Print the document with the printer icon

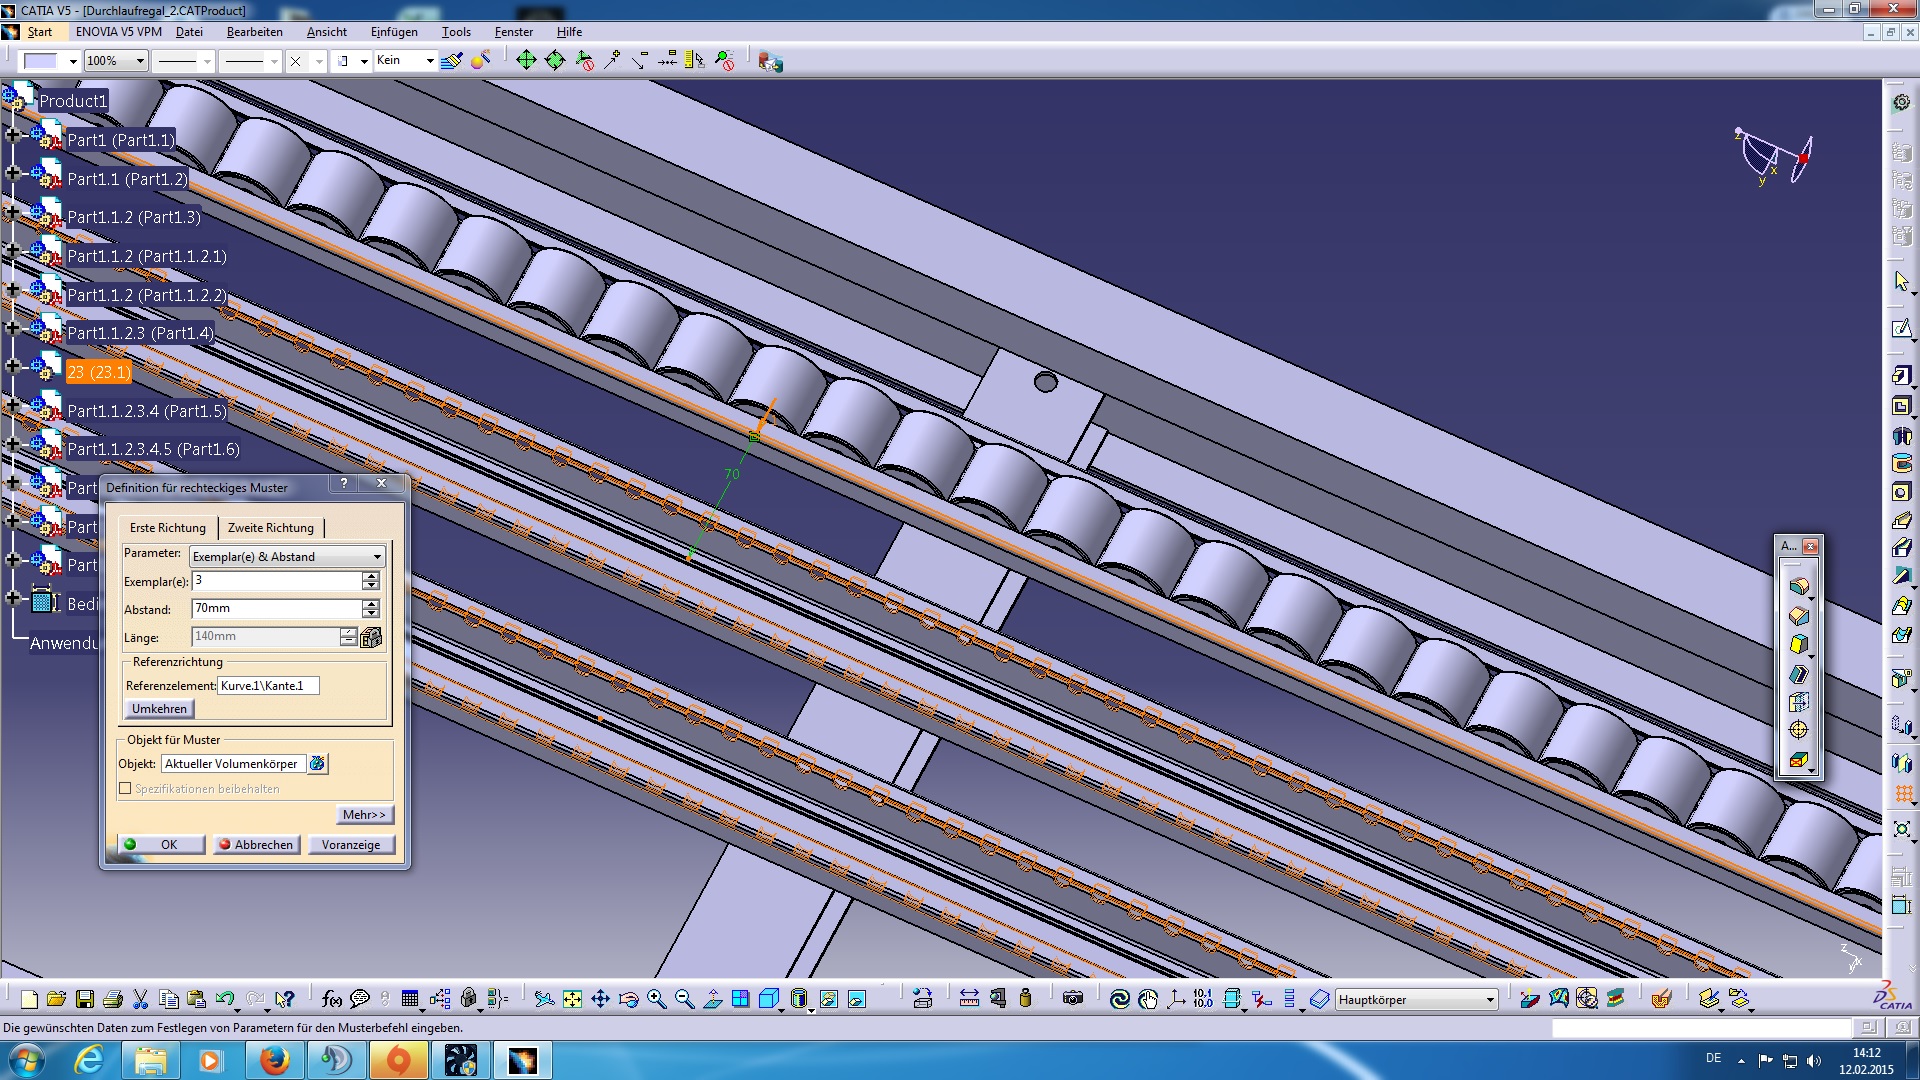[x=113, y=999]
